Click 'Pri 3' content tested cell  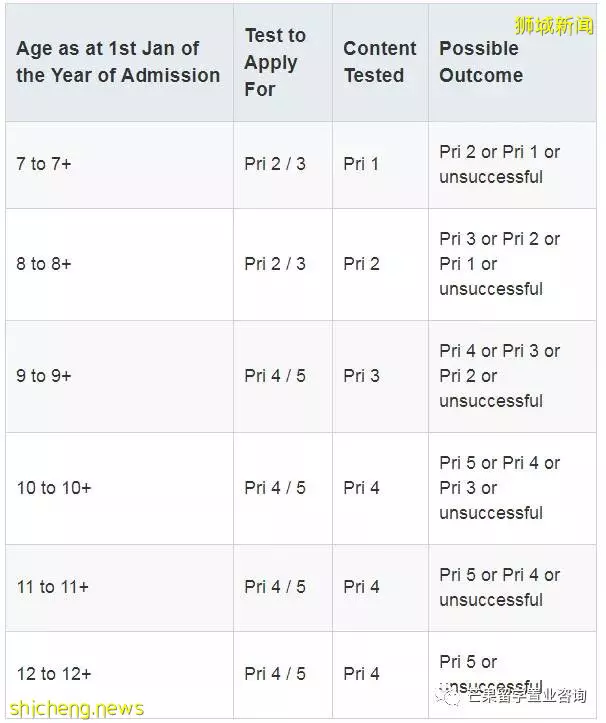coord(380,377)
